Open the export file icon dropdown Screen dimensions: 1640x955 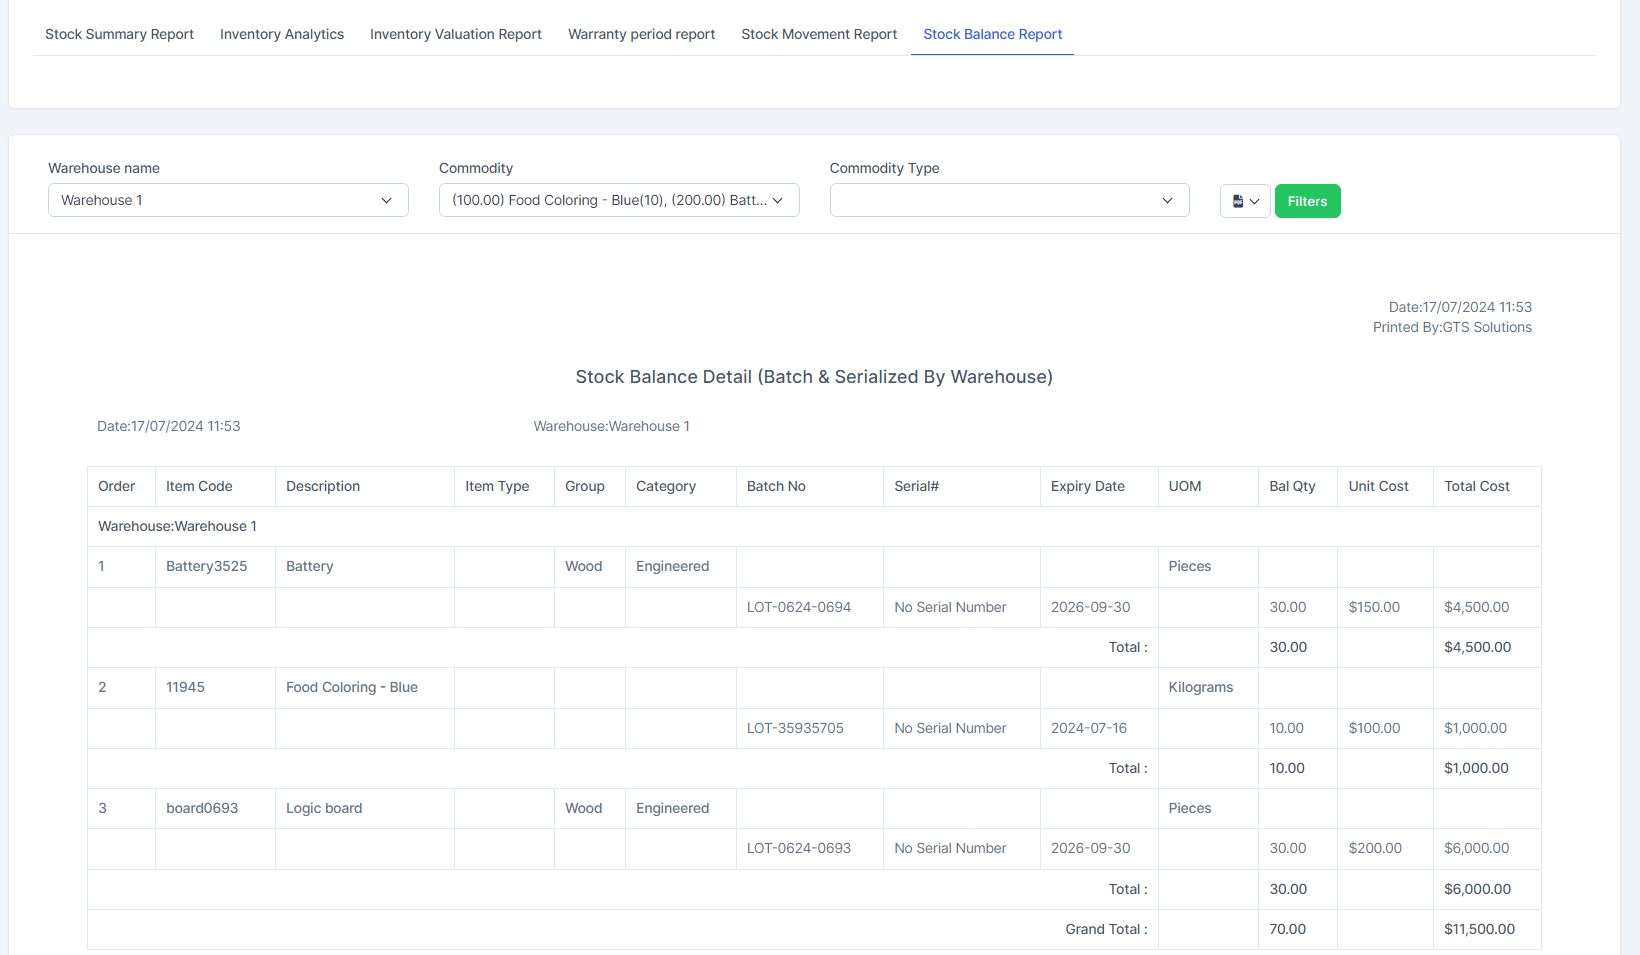click(x=1245, y=201)
